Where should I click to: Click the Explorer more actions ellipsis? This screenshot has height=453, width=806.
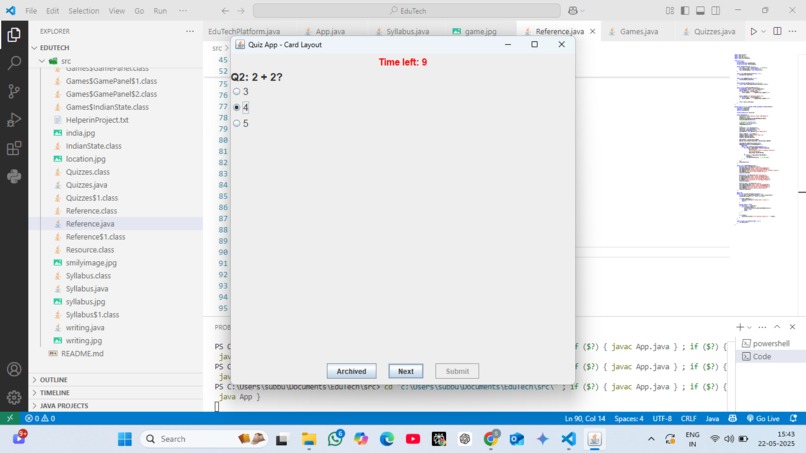point(190,31)
